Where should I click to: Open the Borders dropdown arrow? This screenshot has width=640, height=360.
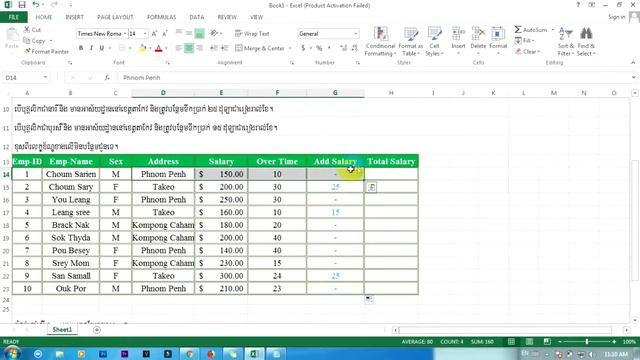click(130, 48)
